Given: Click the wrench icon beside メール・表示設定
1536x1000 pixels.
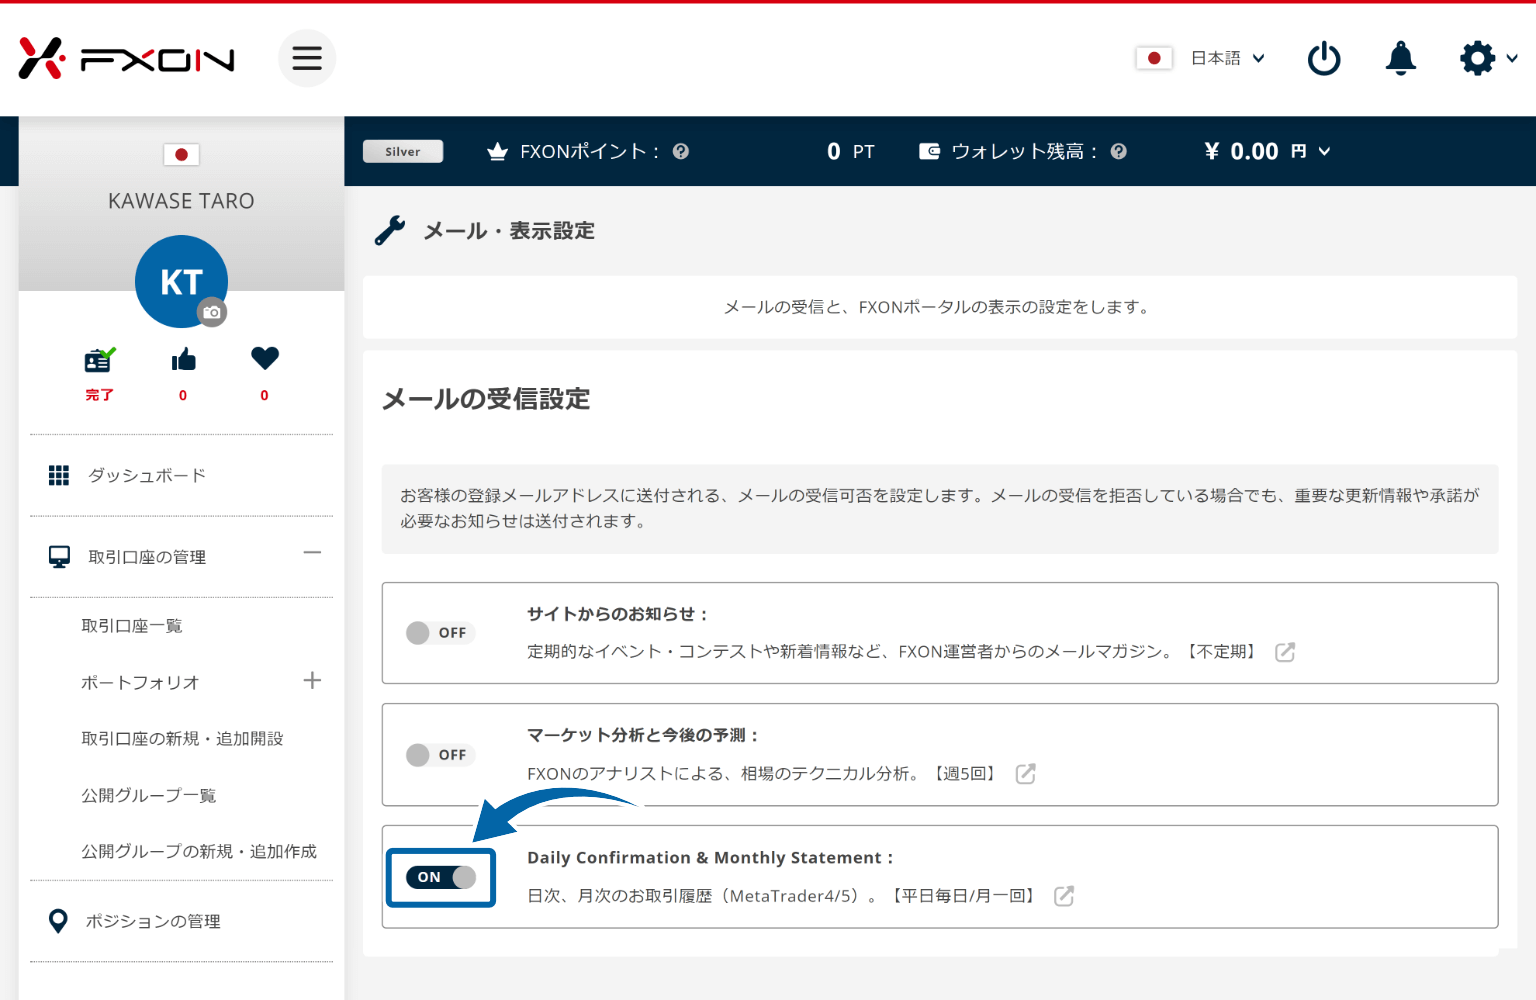Looking at the screenshot, I should [x=390, y=230].
